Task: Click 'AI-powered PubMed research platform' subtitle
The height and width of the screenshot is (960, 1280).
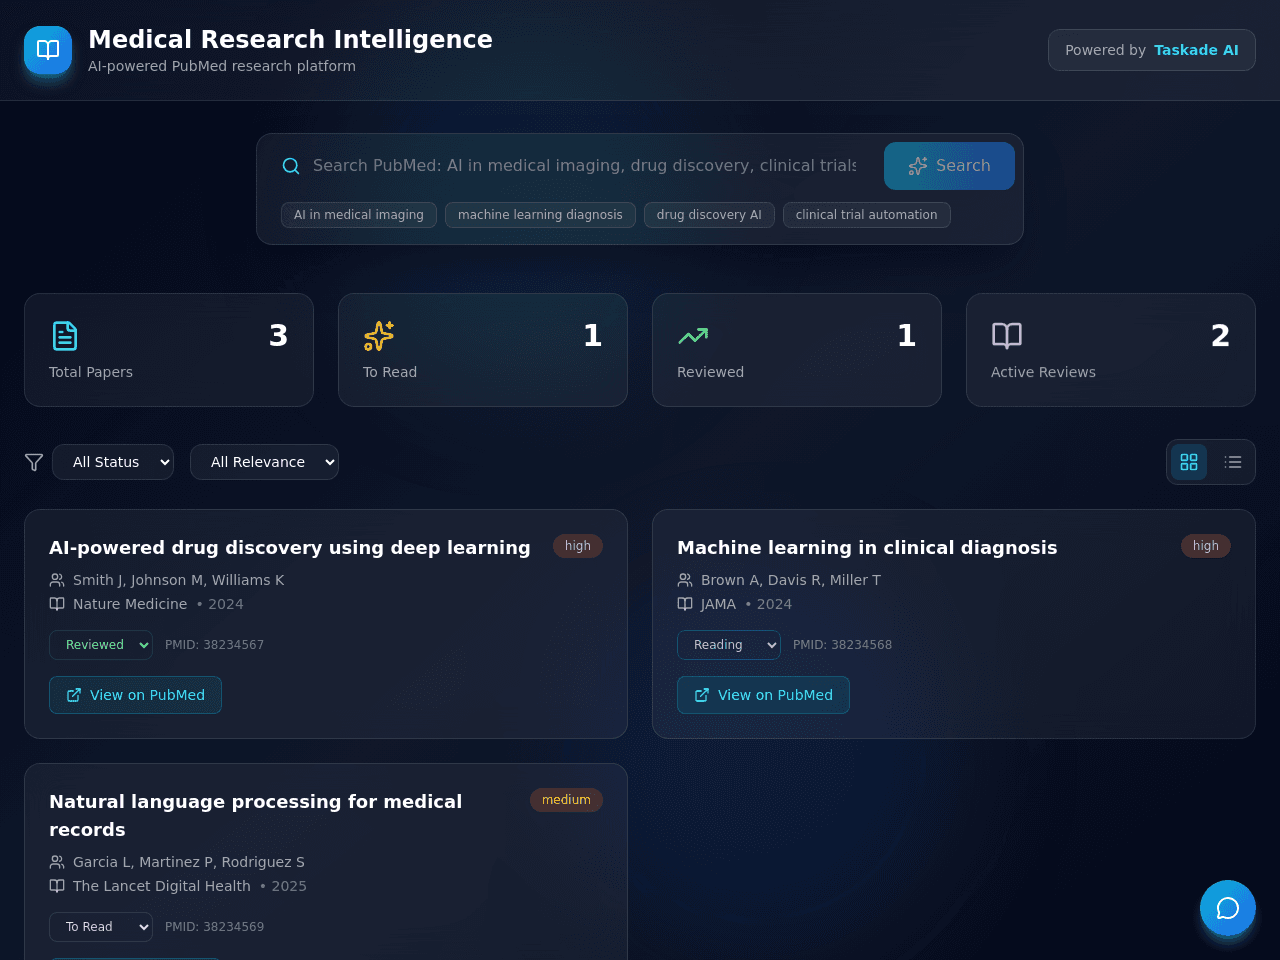Action: point(222,66)
